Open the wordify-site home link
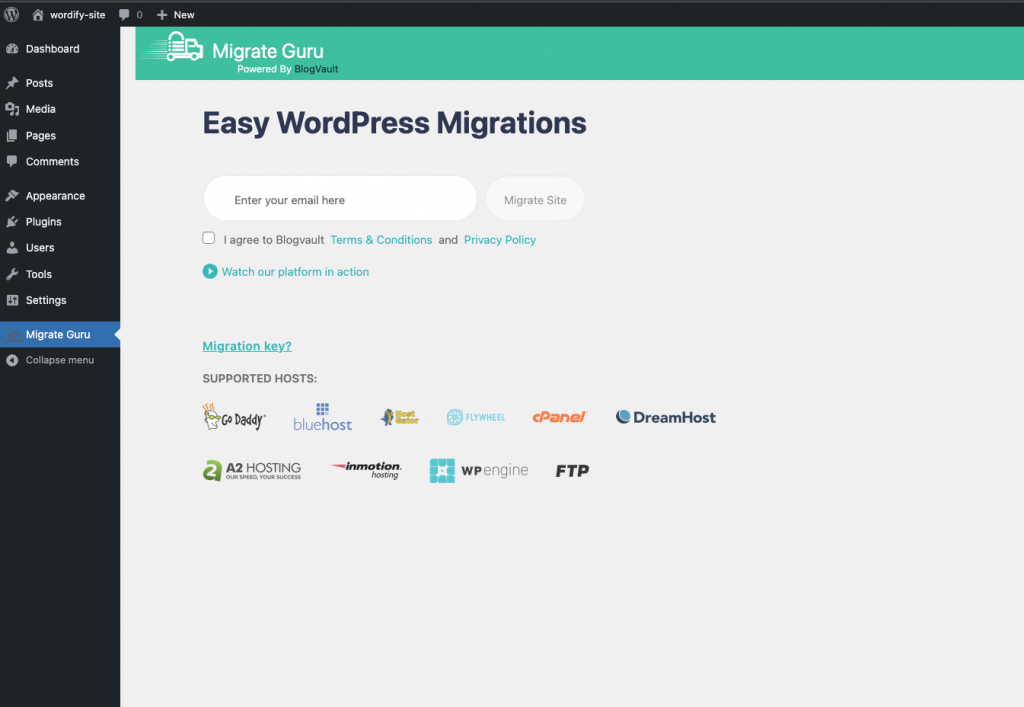The image size is (1024, 707). (68, 14)
